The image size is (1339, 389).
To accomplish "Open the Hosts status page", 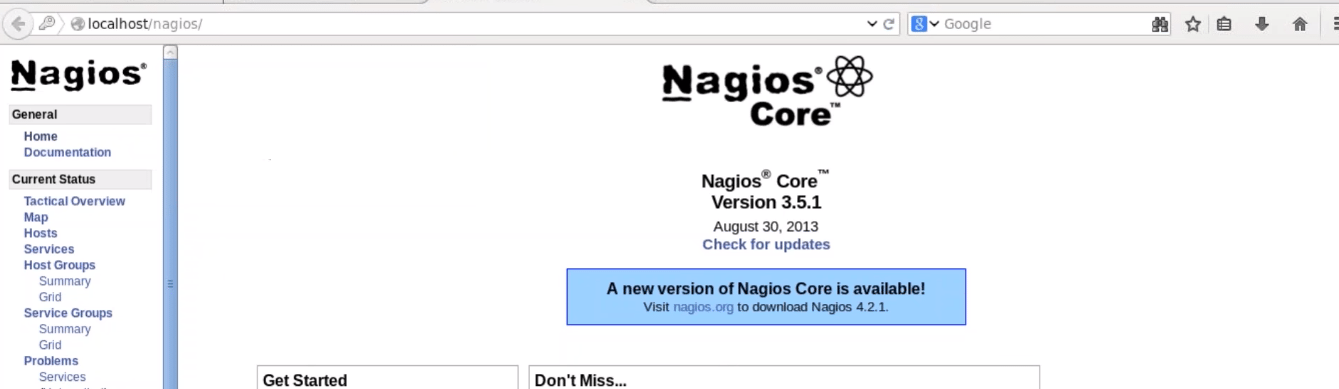I will [41, 233].
